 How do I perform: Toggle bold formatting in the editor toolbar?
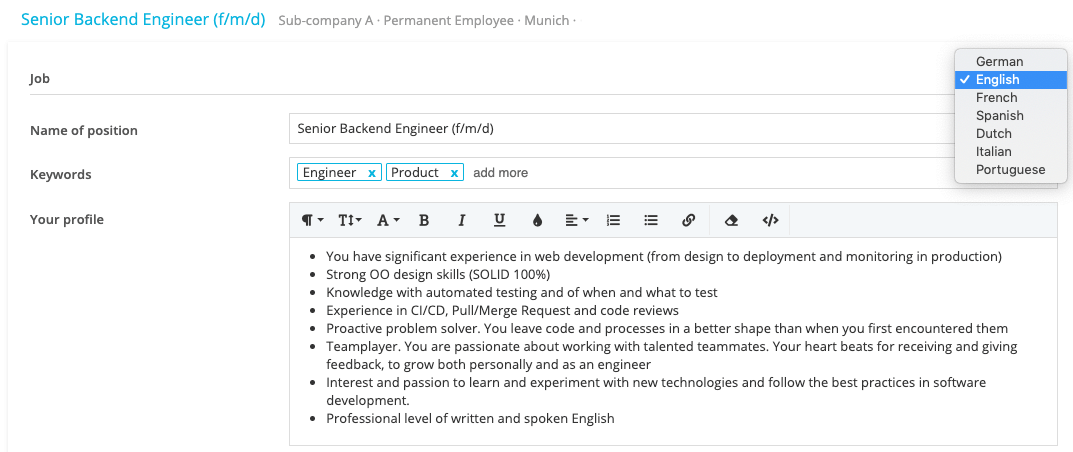(424, 220)
